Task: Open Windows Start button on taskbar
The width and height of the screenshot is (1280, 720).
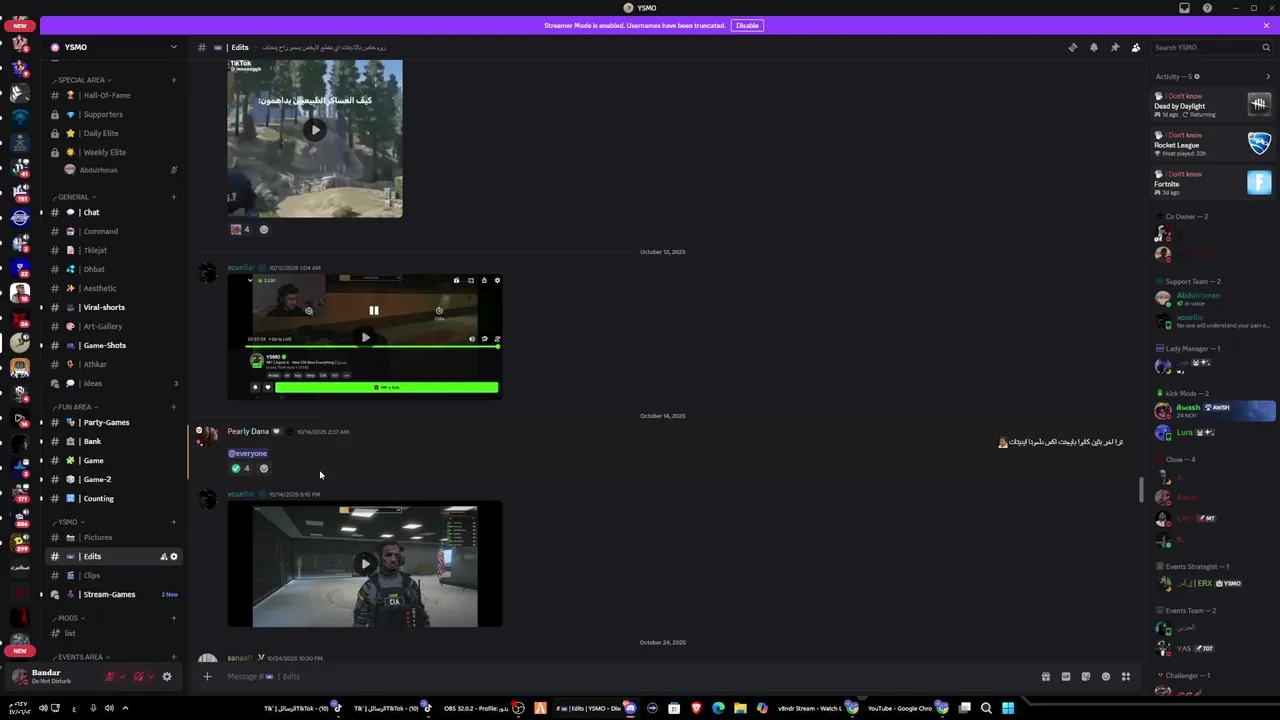Action: click(1008, 708)
